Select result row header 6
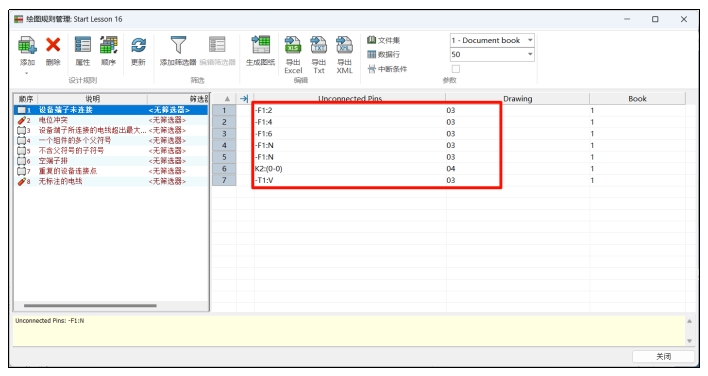 click(224, 168)
